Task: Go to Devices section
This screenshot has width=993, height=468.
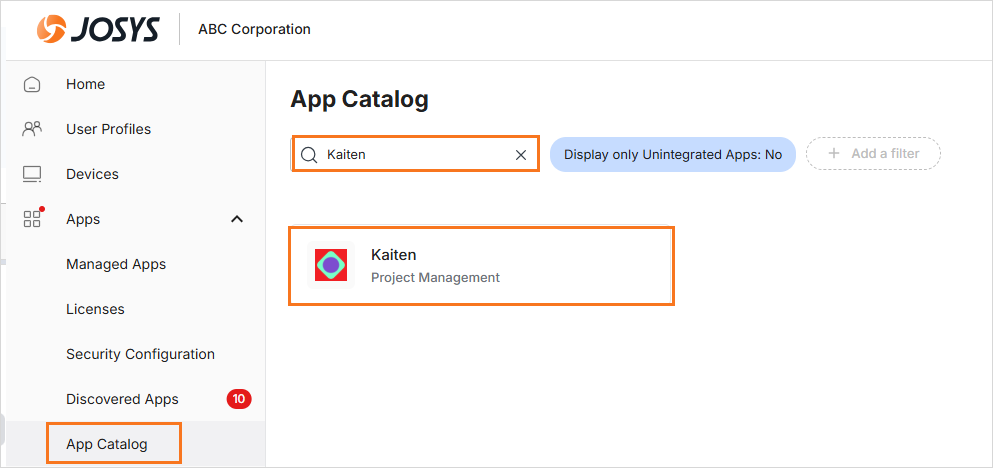Action: tap(92, 174)
